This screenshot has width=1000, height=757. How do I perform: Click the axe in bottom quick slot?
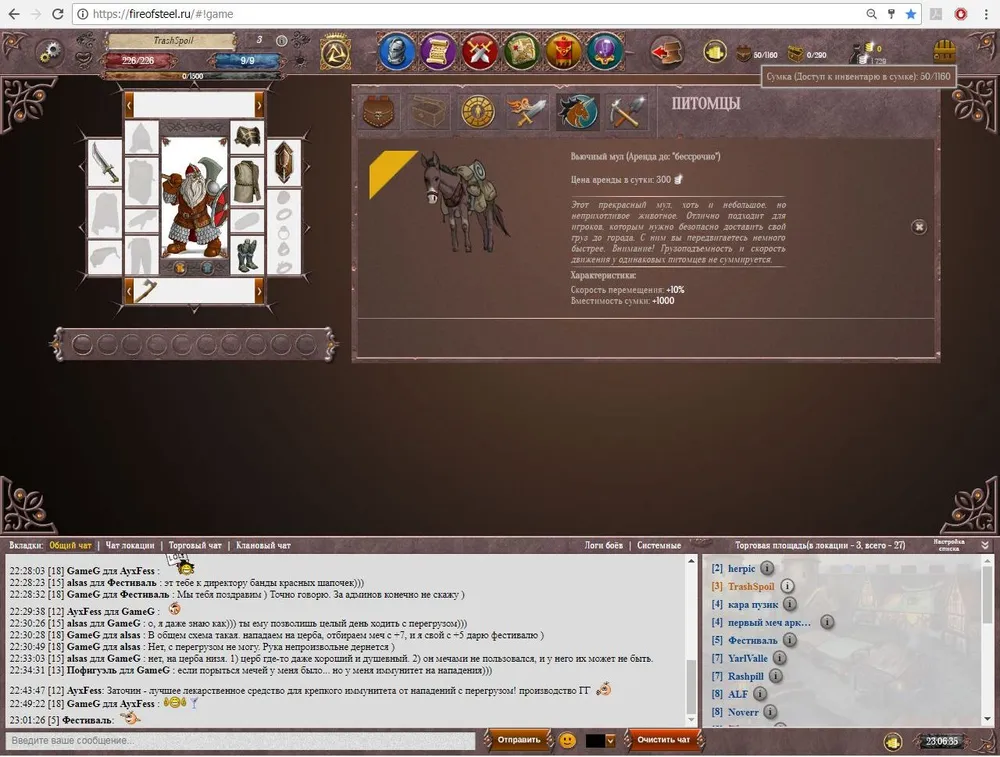[145, 291]
